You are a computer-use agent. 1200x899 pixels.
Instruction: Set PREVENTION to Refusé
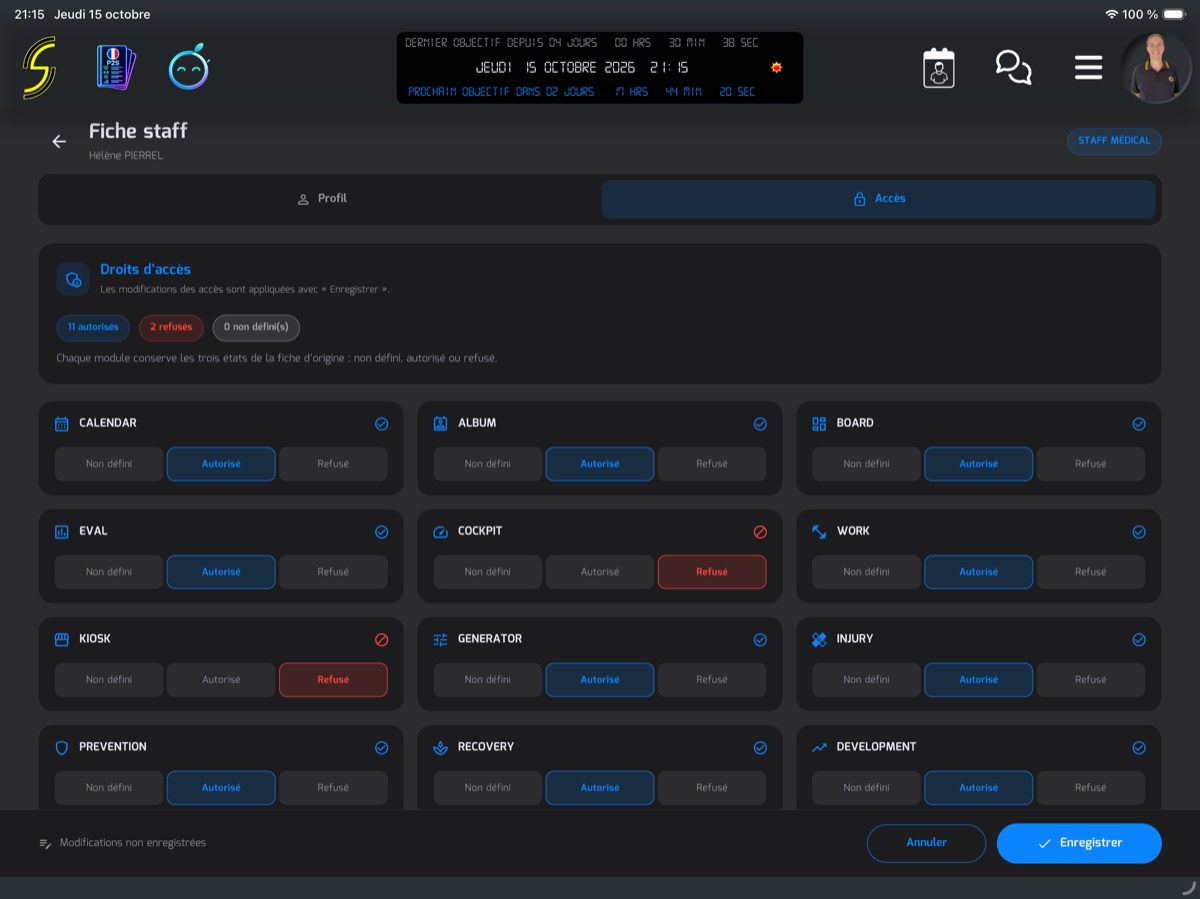333,788
